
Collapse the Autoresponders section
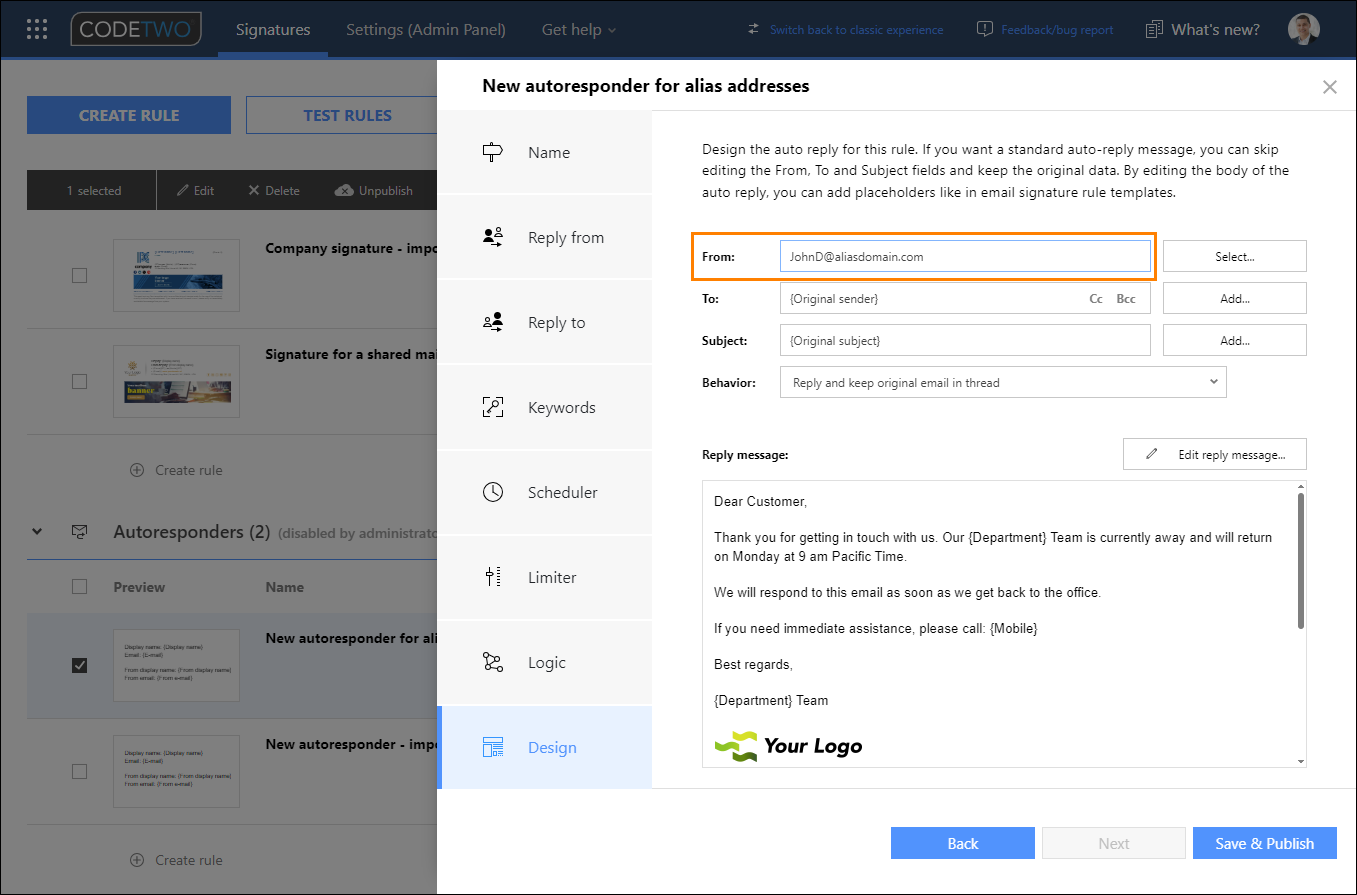[37, 532]
